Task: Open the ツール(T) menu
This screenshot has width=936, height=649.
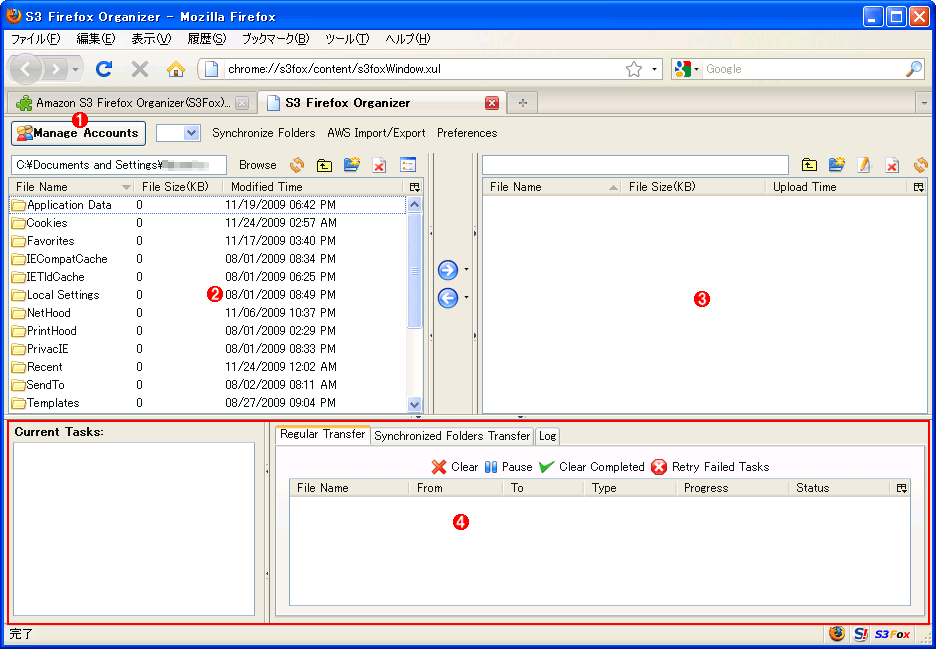Action: coord(347,39)
